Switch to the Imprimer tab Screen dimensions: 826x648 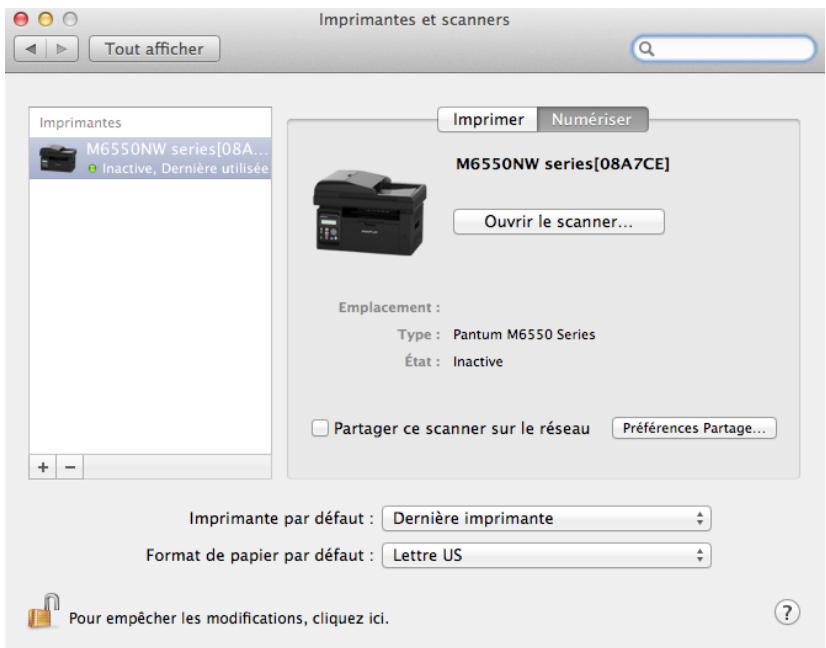pyautogui.click(x=488, y=120)
